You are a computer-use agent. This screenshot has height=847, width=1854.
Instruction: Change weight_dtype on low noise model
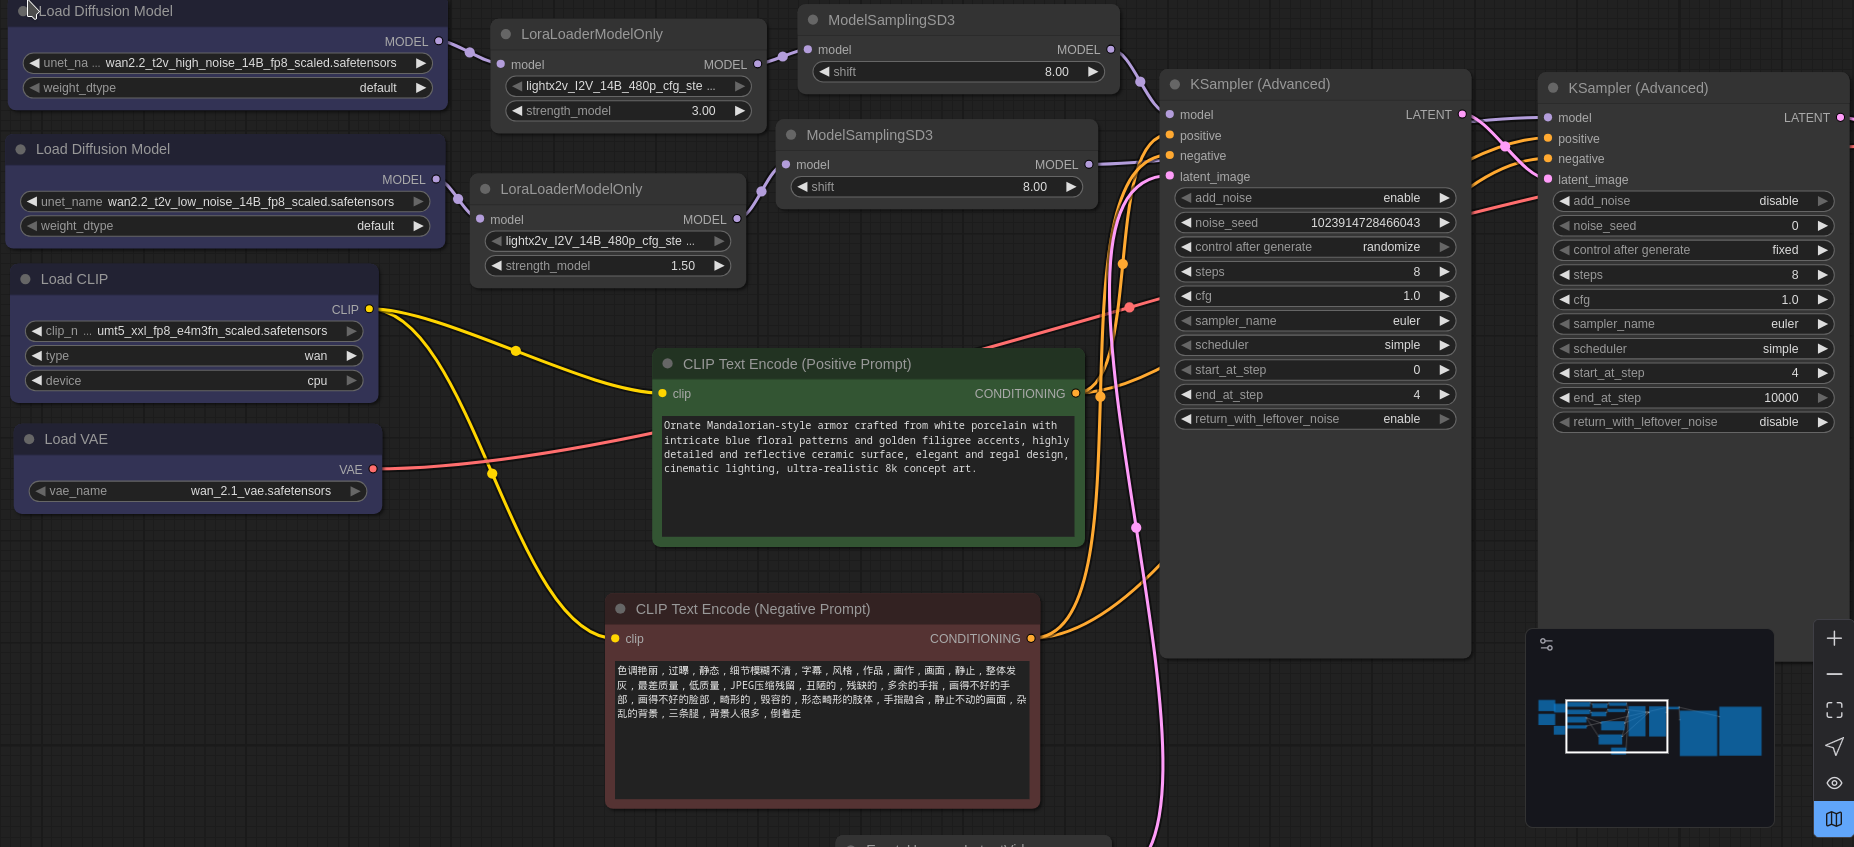[225, 226]
